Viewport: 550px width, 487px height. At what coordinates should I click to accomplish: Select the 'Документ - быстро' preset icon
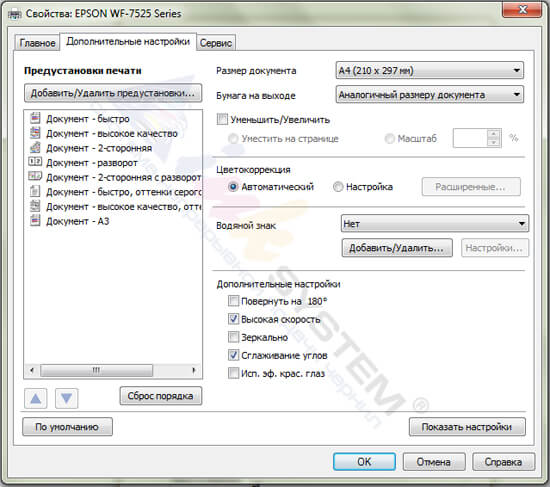coord(35,118)
